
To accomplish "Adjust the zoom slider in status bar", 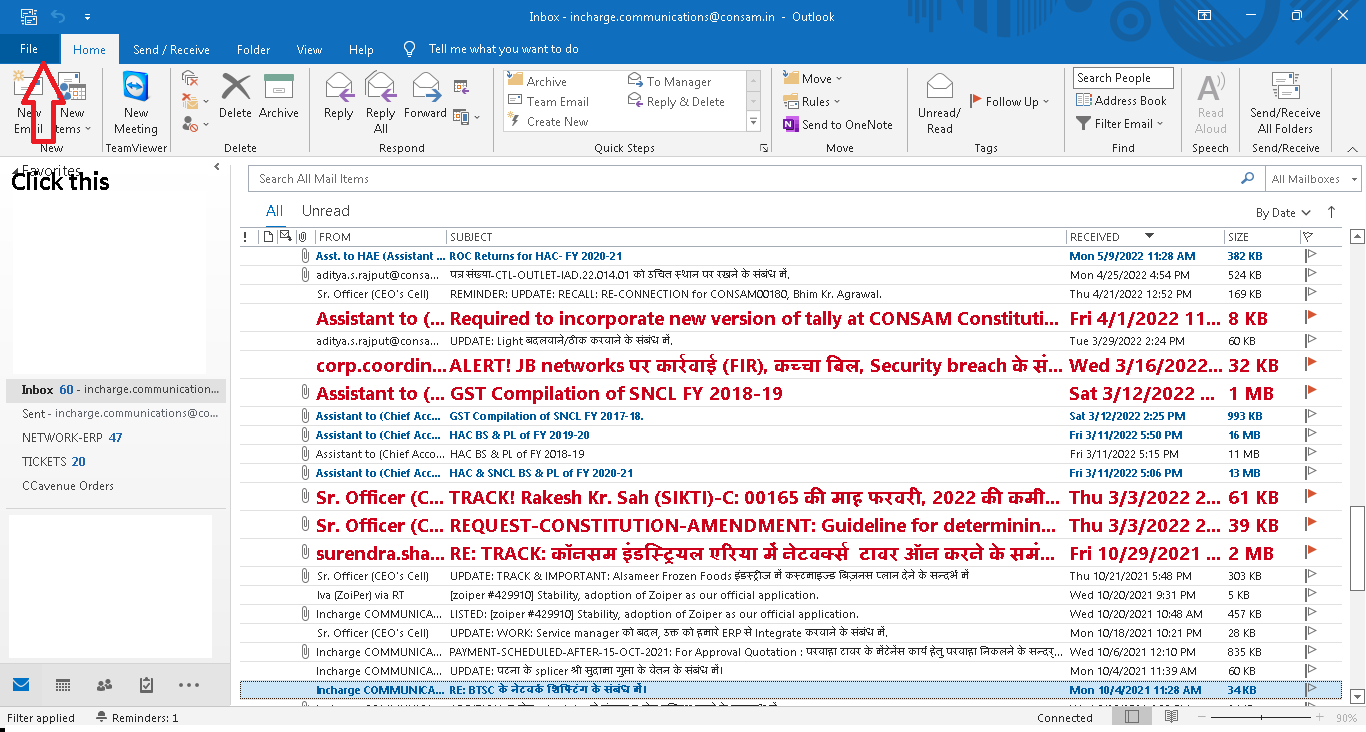I will coord(1261,717).
